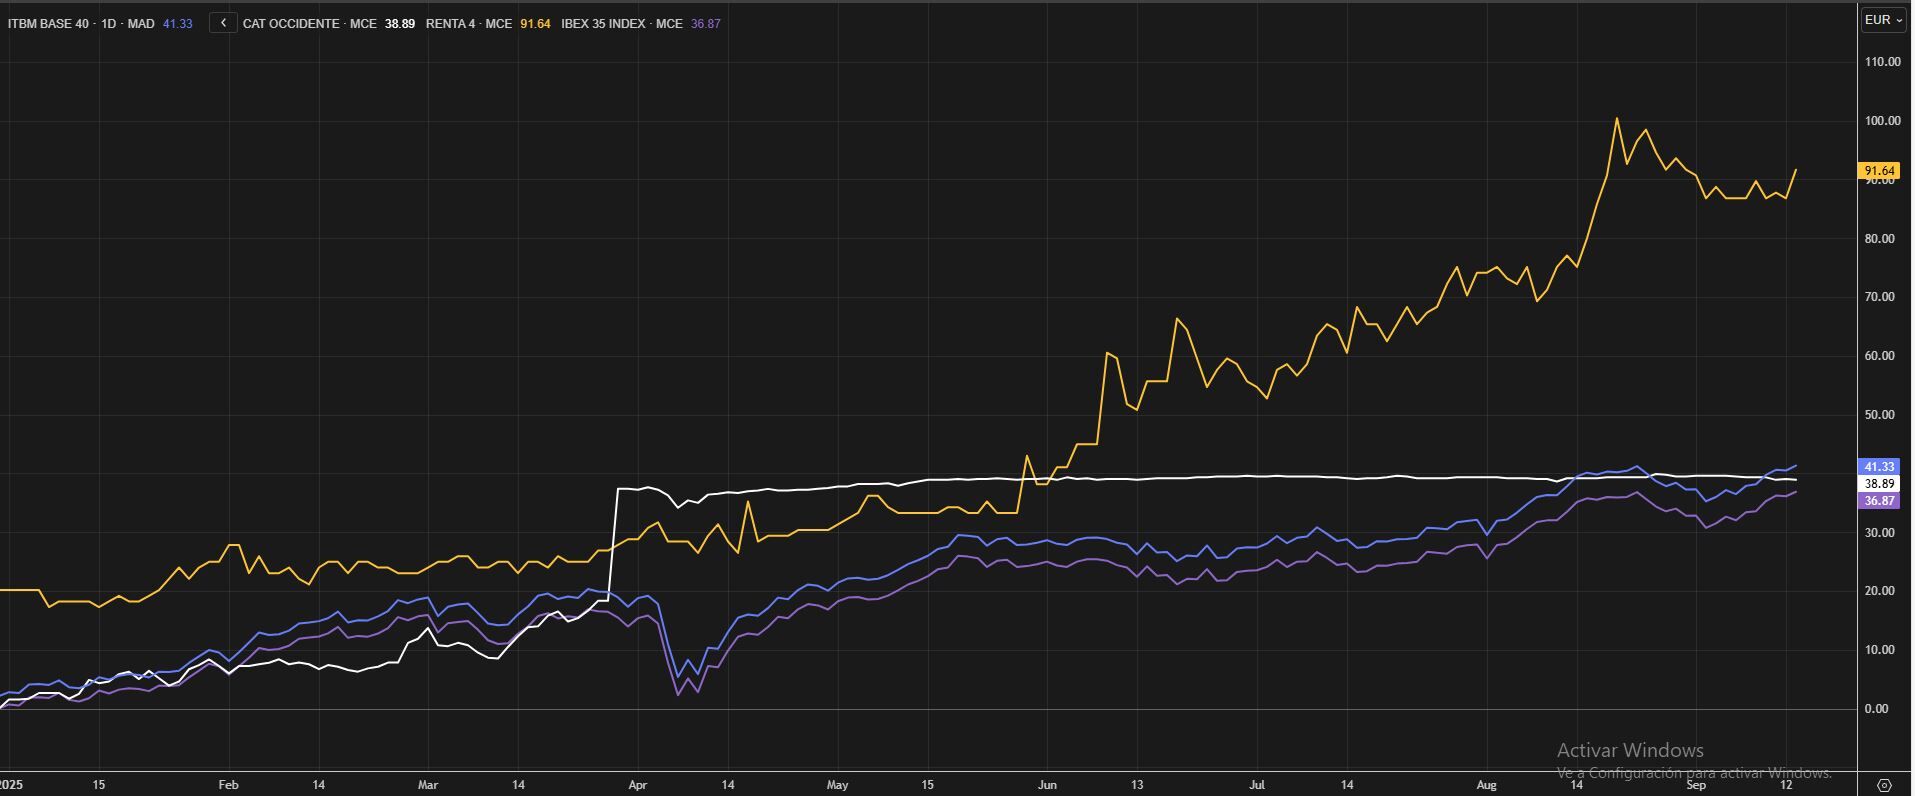1915x796 pixels.
Task: Click the 80.00 price axis label
Action: 1882,239
